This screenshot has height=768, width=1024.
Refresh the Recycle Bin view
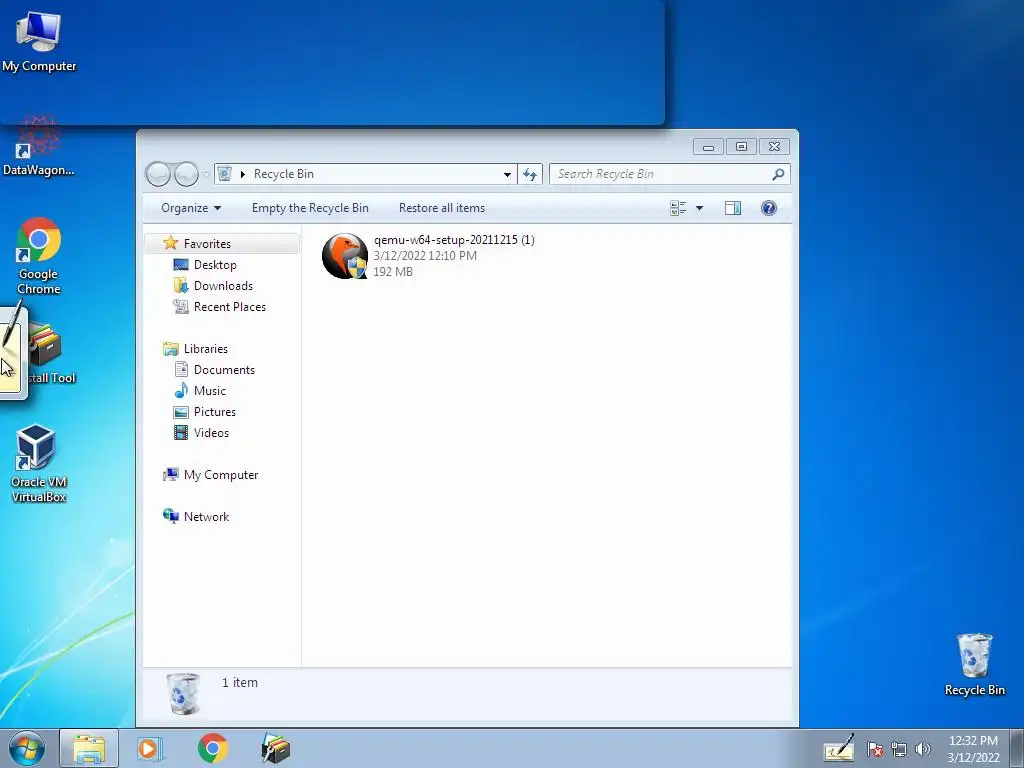tap(530, 174)
